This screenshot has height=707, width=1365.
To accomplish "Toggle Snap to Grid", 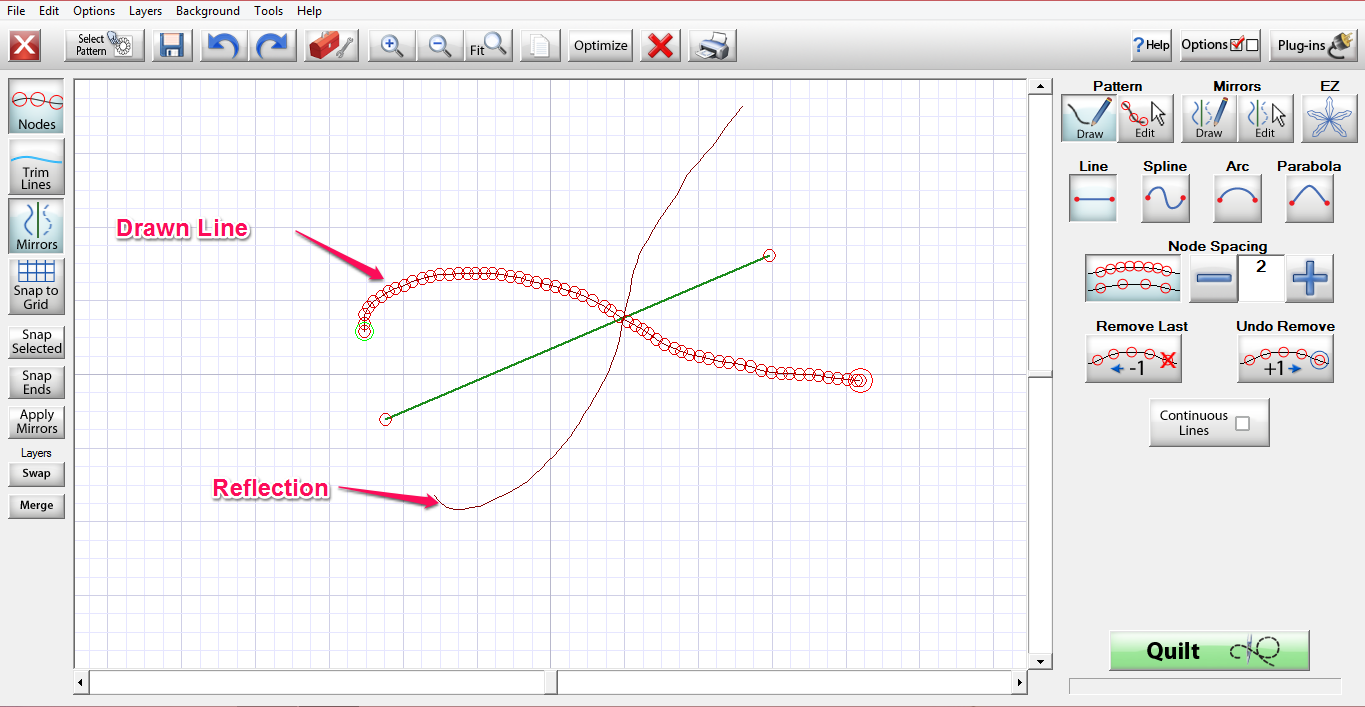I will click(x=37, y=286).
